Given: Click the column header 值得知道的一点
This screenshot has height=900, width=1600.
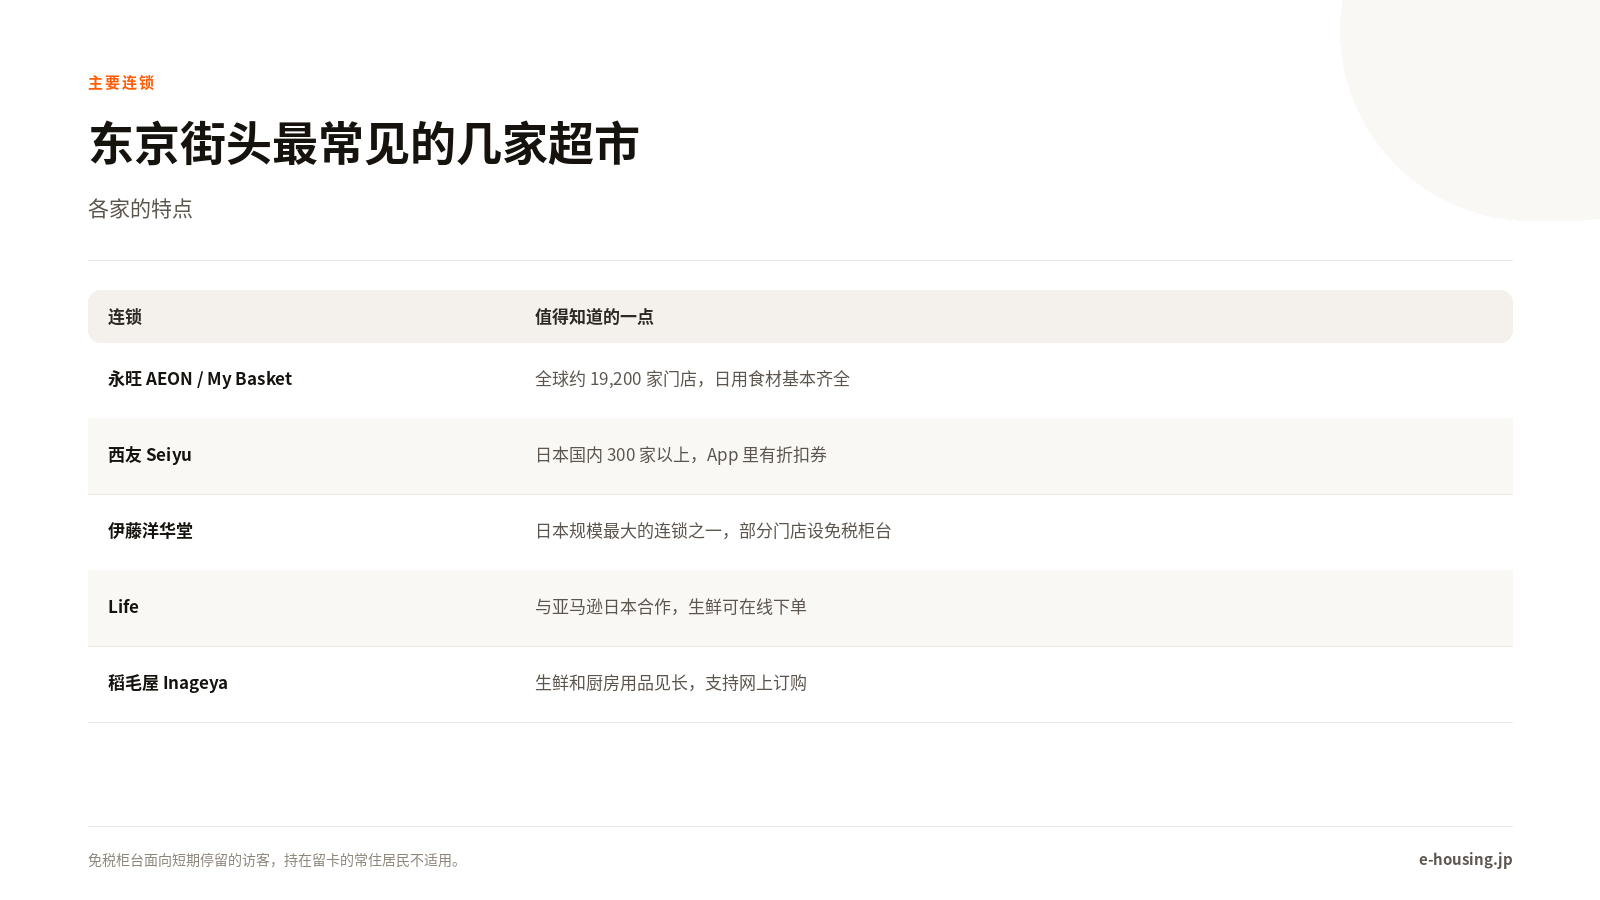Looking at the screenshot, I should 594,317.
